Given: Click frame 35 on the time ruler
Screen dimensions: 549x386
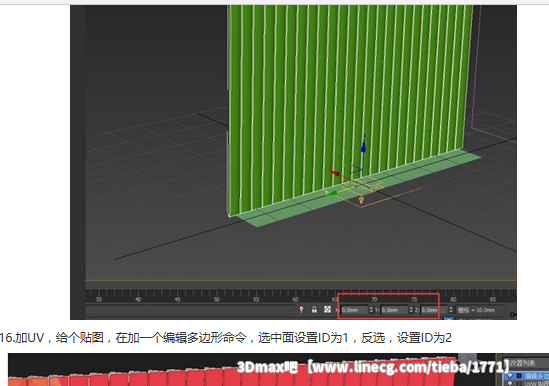Looking at the screenshot, I should [98, 299].
